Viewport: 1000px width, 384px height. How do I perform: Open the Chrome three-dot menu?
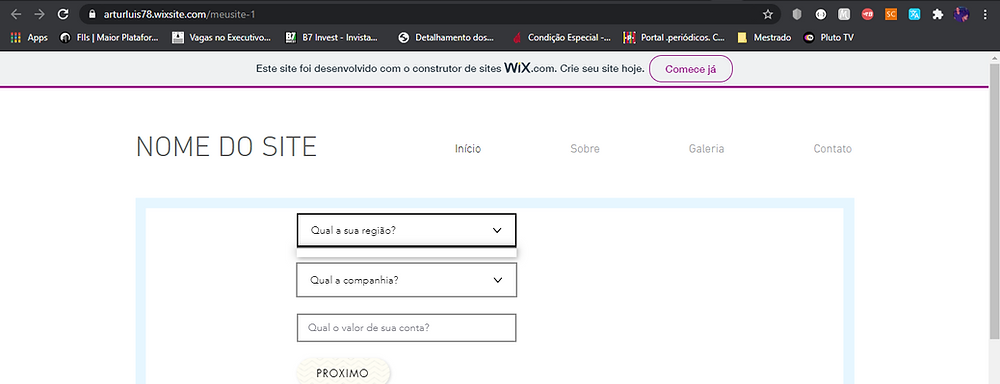pos(985,14)
